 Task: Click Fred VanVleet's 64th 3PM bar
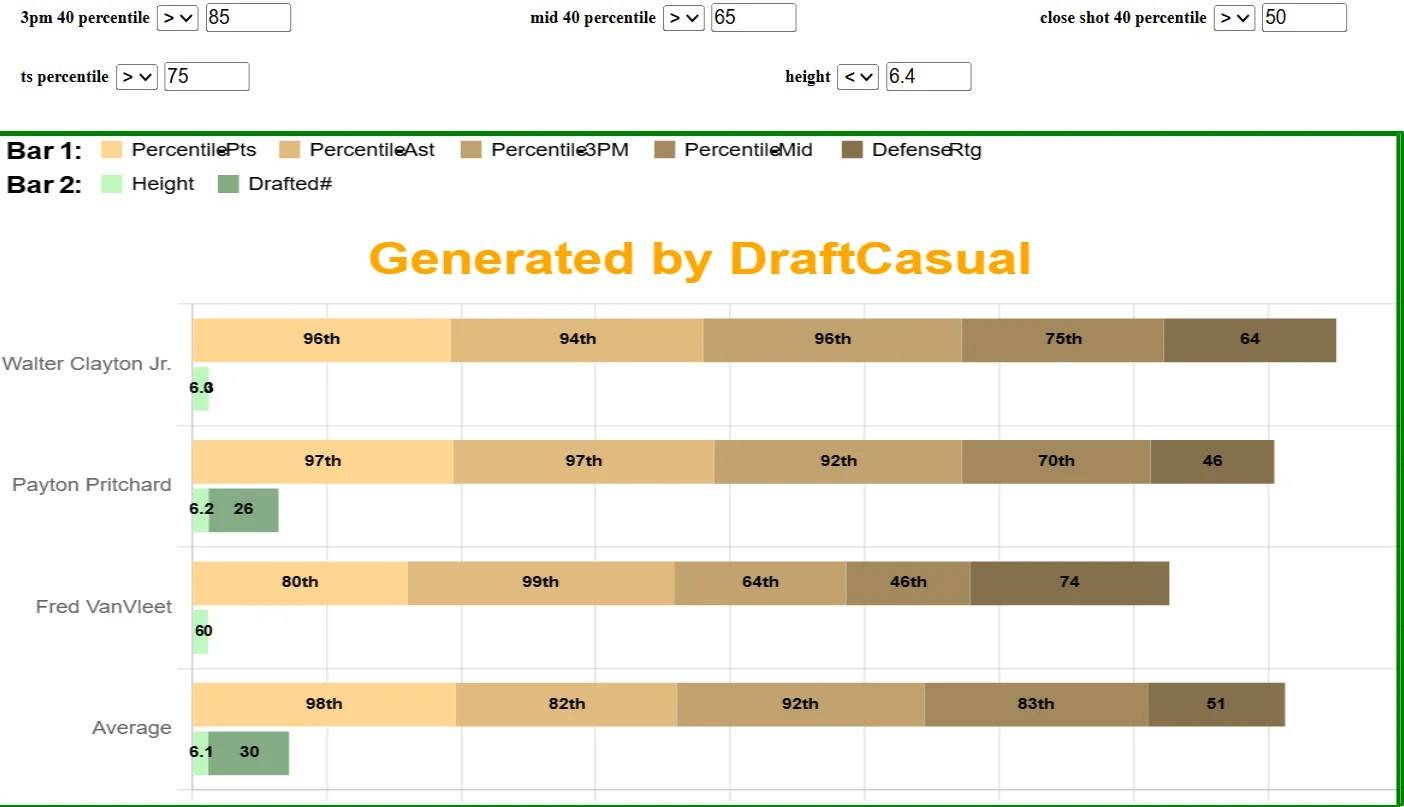(x=760, y=583)
